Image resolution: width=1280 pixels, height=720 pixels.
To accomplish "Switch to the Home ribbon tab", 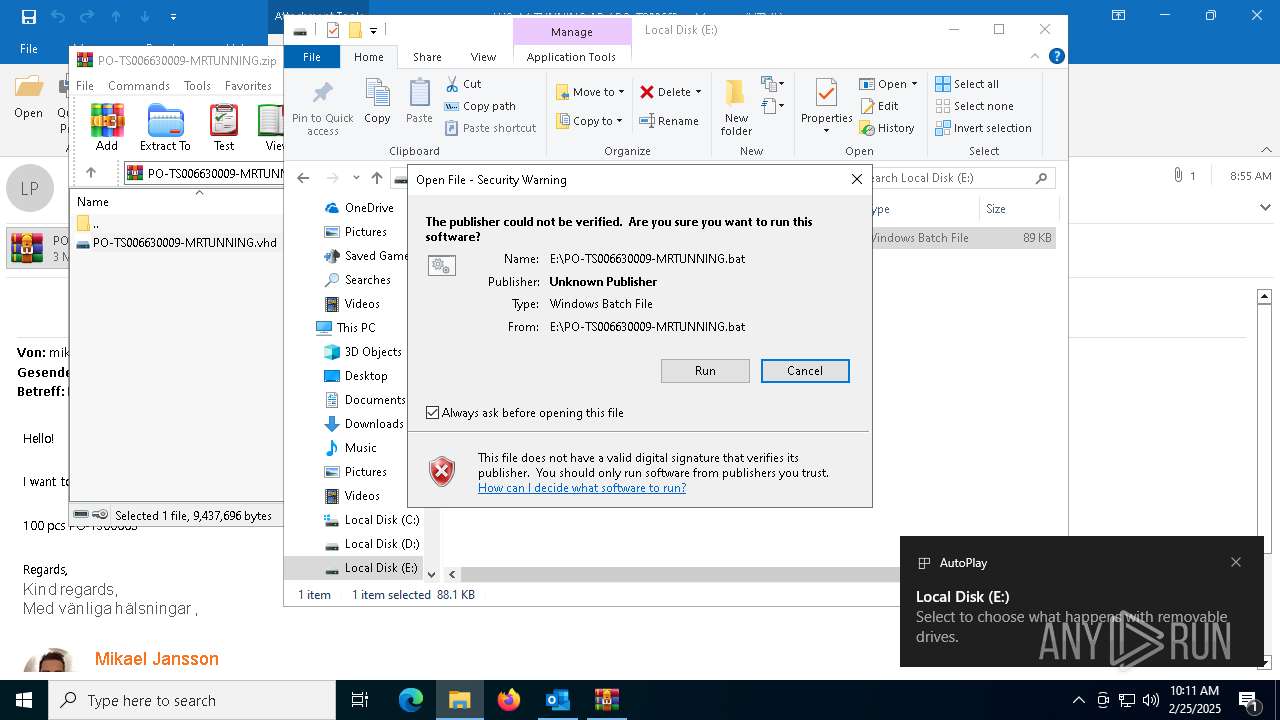I will 369,57.
